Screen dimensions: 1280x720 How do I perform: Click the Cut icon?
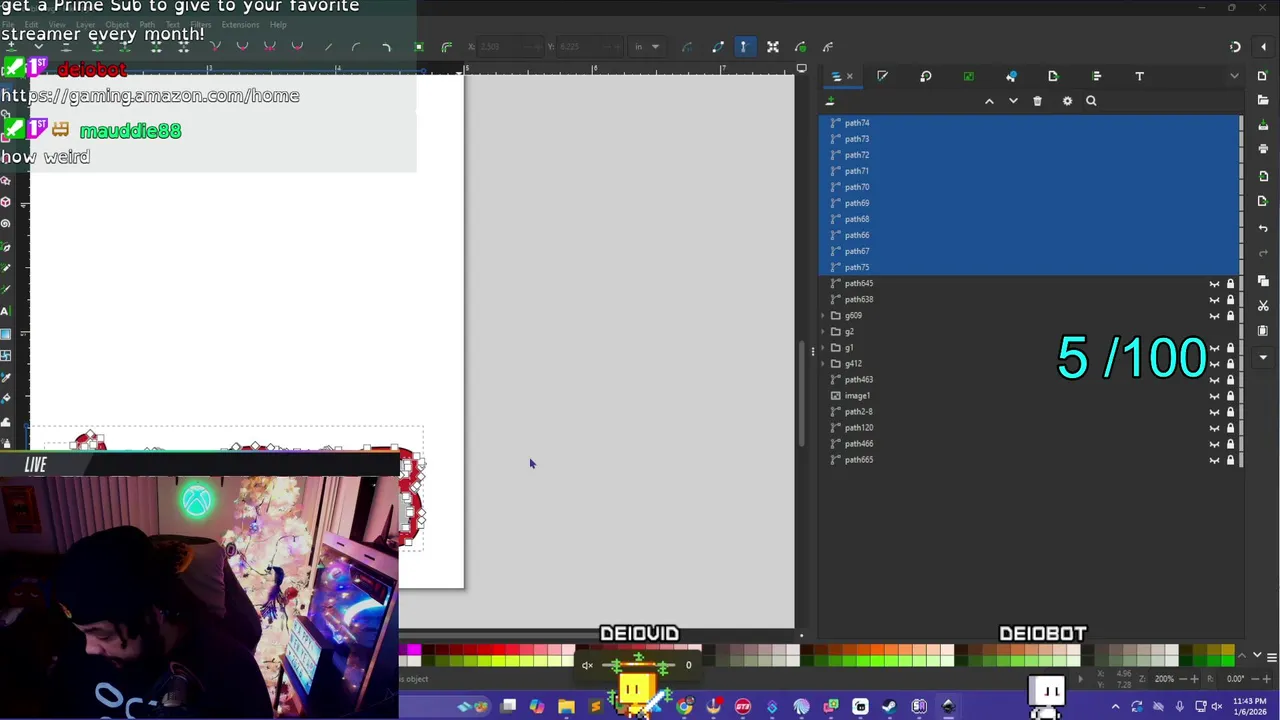click(x=1263, y=305)
